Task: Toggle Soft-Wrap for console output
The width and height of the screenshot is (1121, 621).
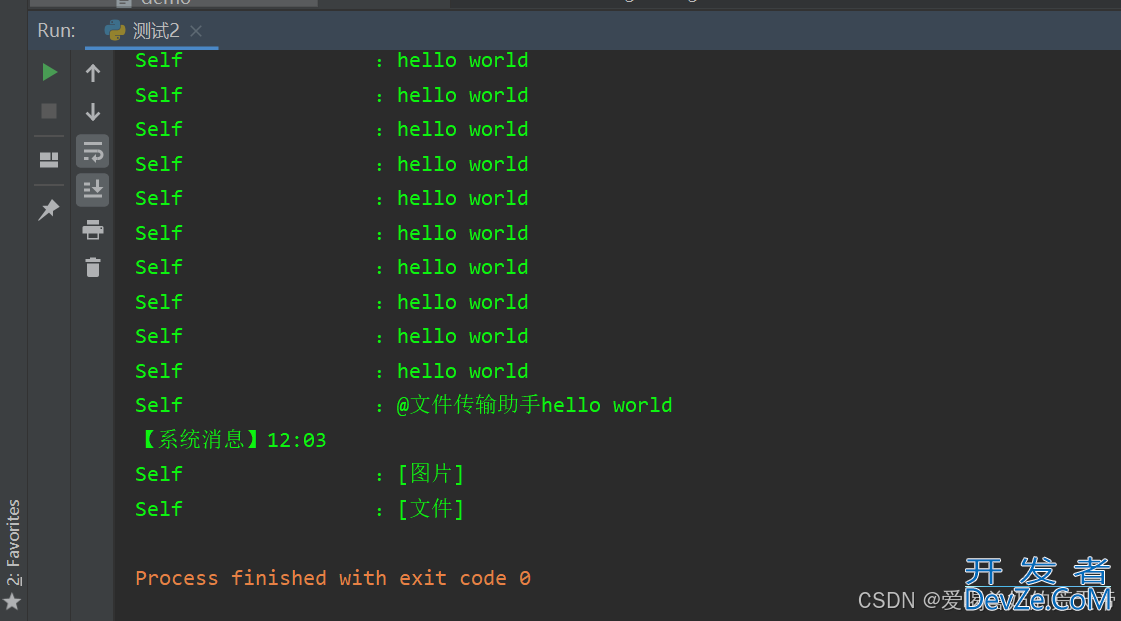Action: (93, 151)
